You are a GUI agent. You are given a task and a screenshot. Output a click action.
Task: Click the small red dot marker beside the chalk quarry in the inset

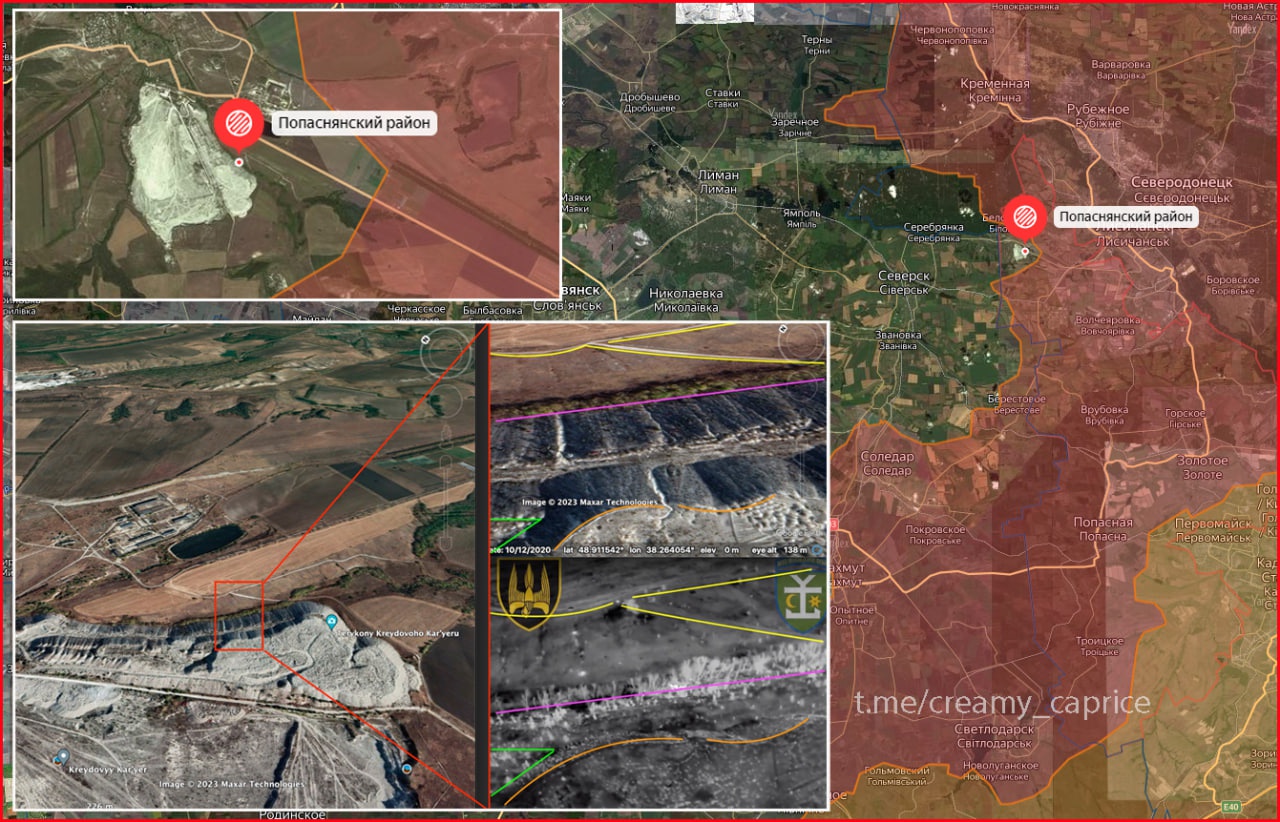tap(239, 161)
